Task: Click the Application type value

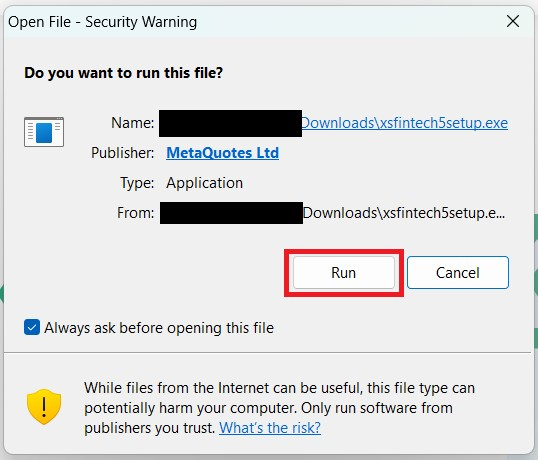Action: (204, 183)
